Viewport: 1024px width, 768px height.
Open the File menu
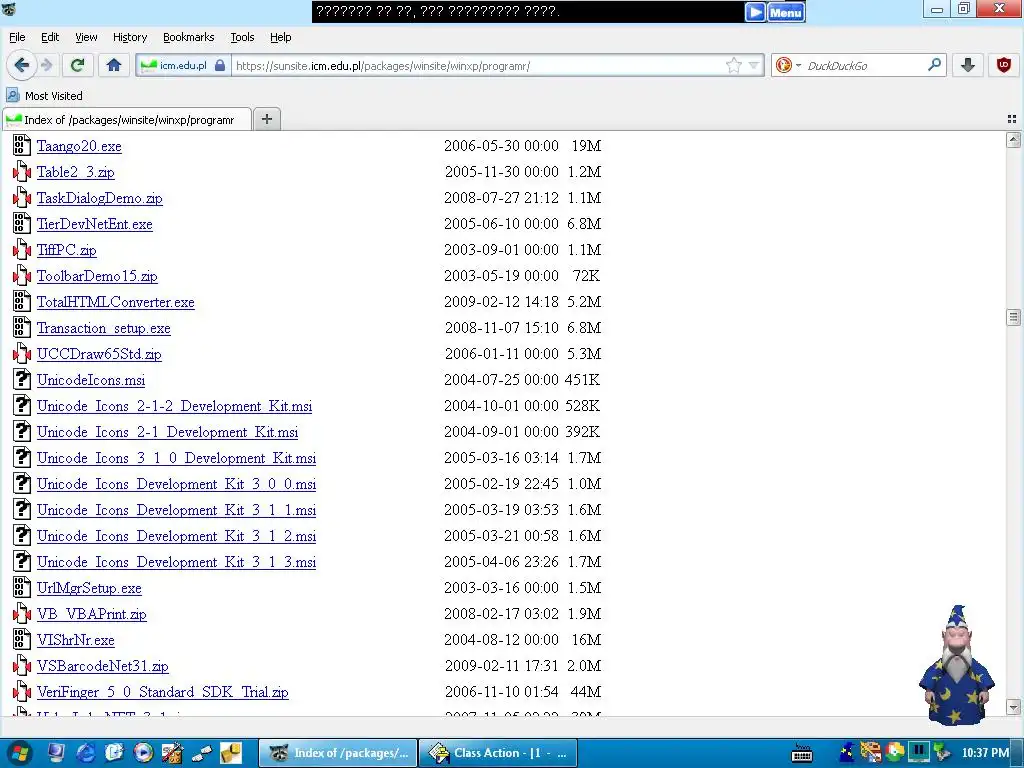point(17,37)
